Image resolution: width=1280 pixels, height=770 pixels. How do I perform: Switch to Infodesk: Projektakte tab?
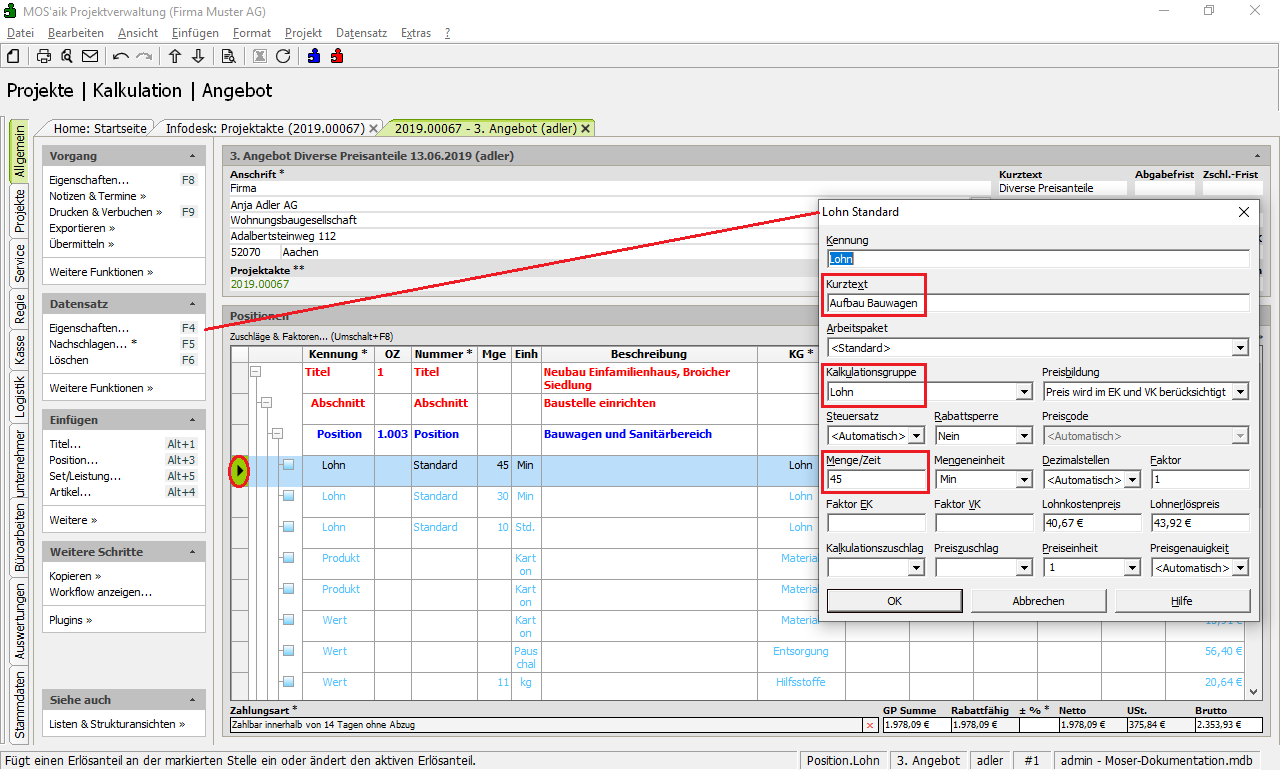click(x=264, y=128)
